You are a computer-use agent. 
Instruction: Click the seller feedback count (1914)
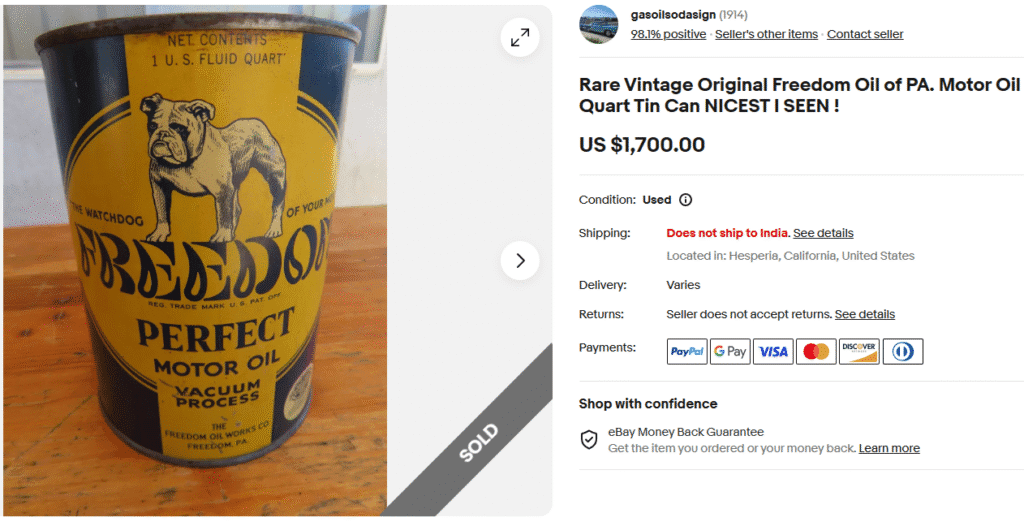733,15
